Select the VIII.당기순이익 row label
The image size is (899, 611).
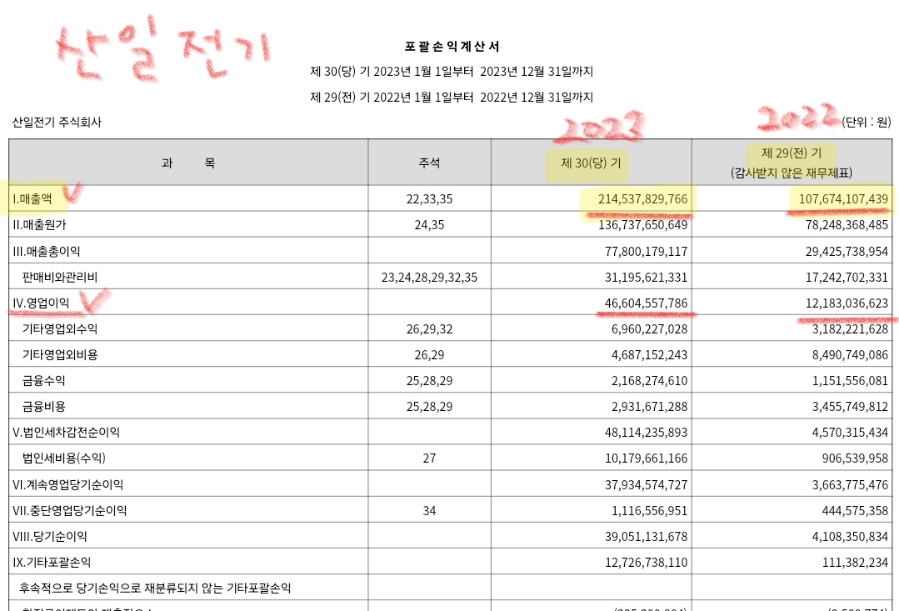pyautogui.click(x=50, y=536)
